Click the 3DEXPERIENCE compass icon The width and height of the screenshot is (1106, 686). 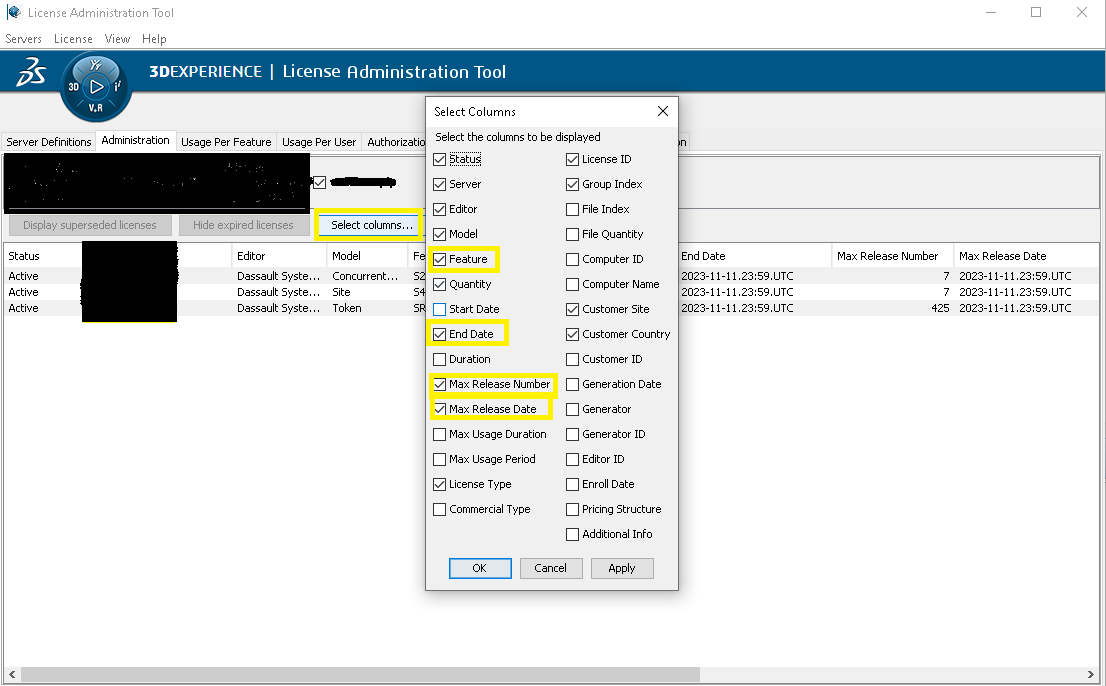tap(96, 86)
